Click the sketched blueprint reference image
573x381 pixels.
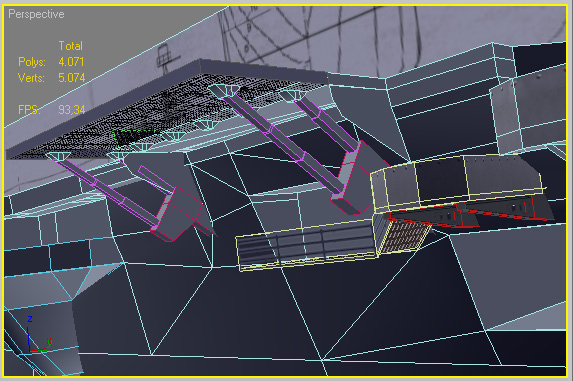365,37
